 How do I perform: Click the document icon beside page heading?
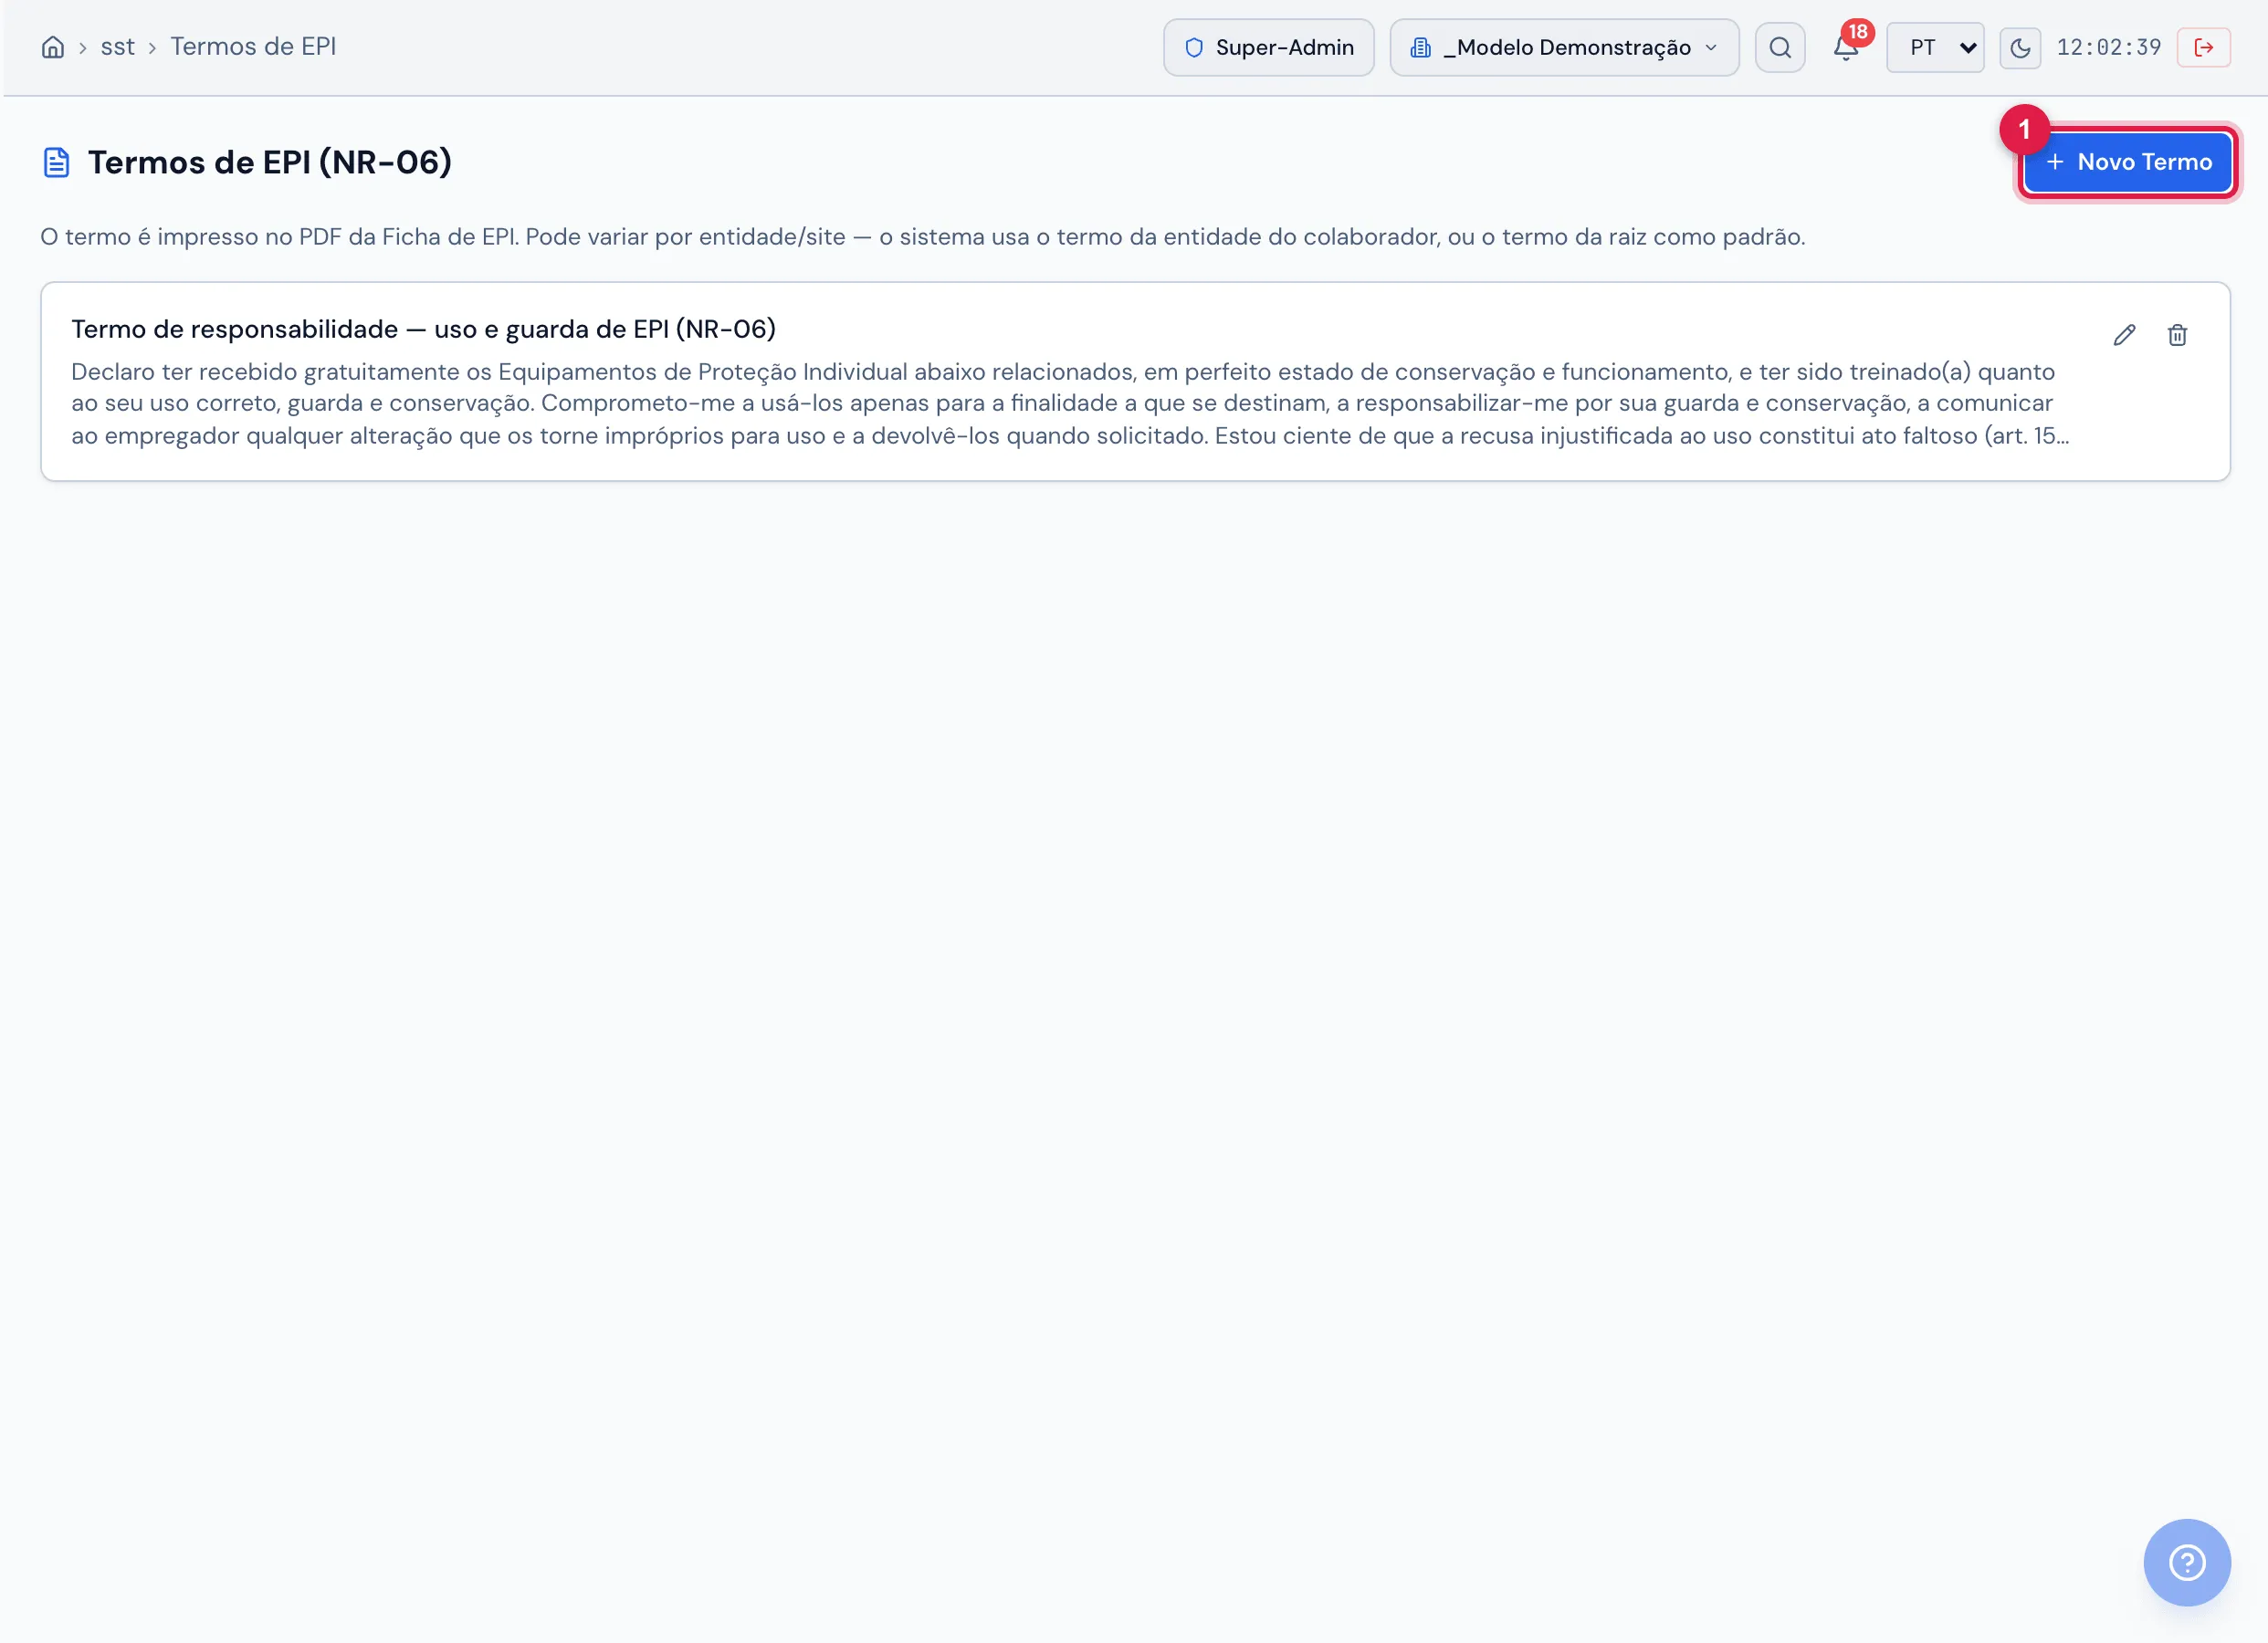56,162
